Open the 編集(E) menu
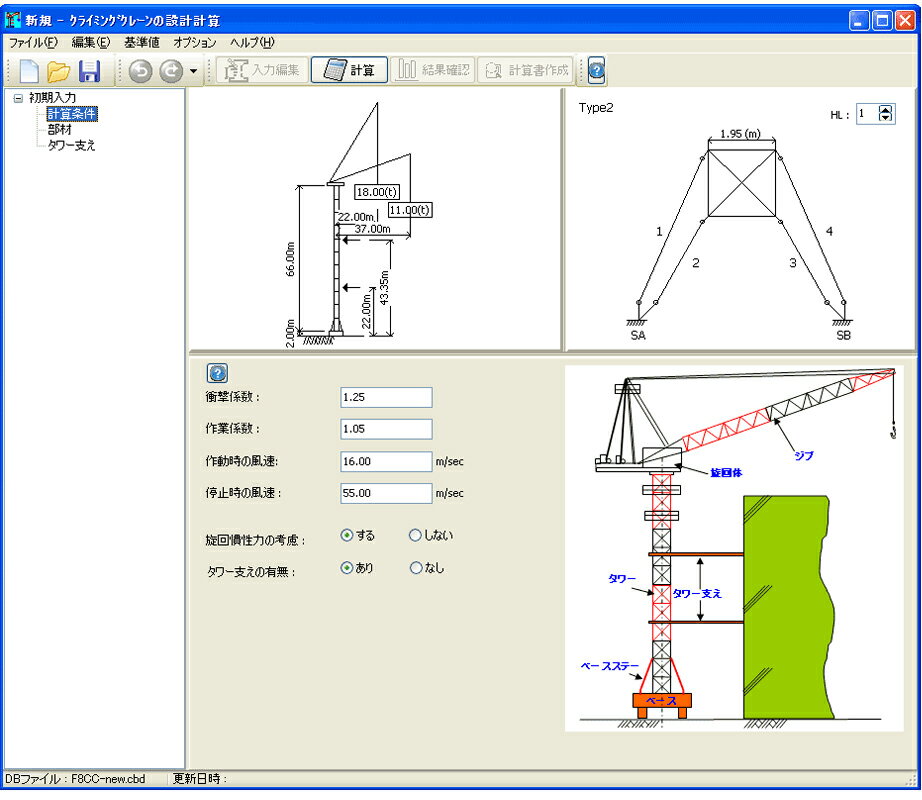This screenshot has width=922, height=800. [x=91, y=42]
